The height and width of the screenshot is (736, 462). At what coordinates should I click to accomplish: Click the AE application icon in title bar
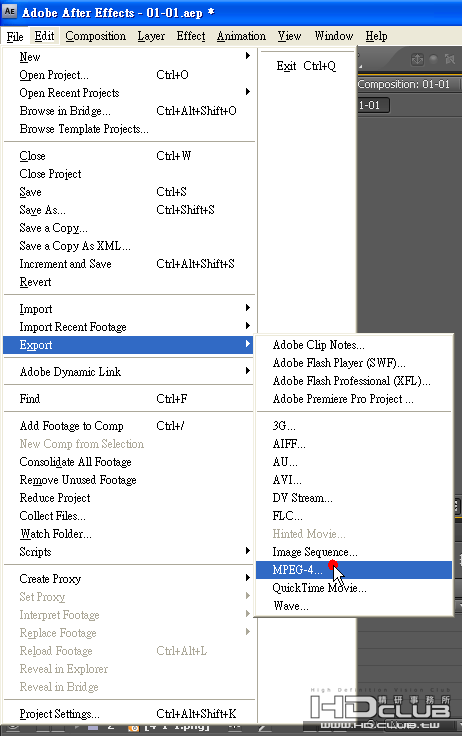tap(9, 11)
